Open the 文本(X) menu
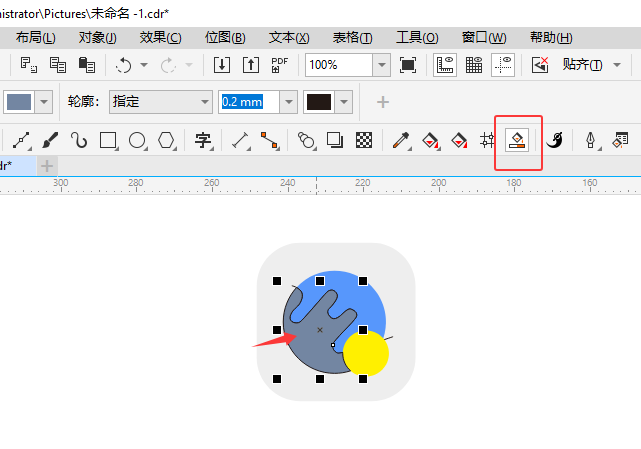This screenshot has width=641, height=449. (x=289, y=38)
